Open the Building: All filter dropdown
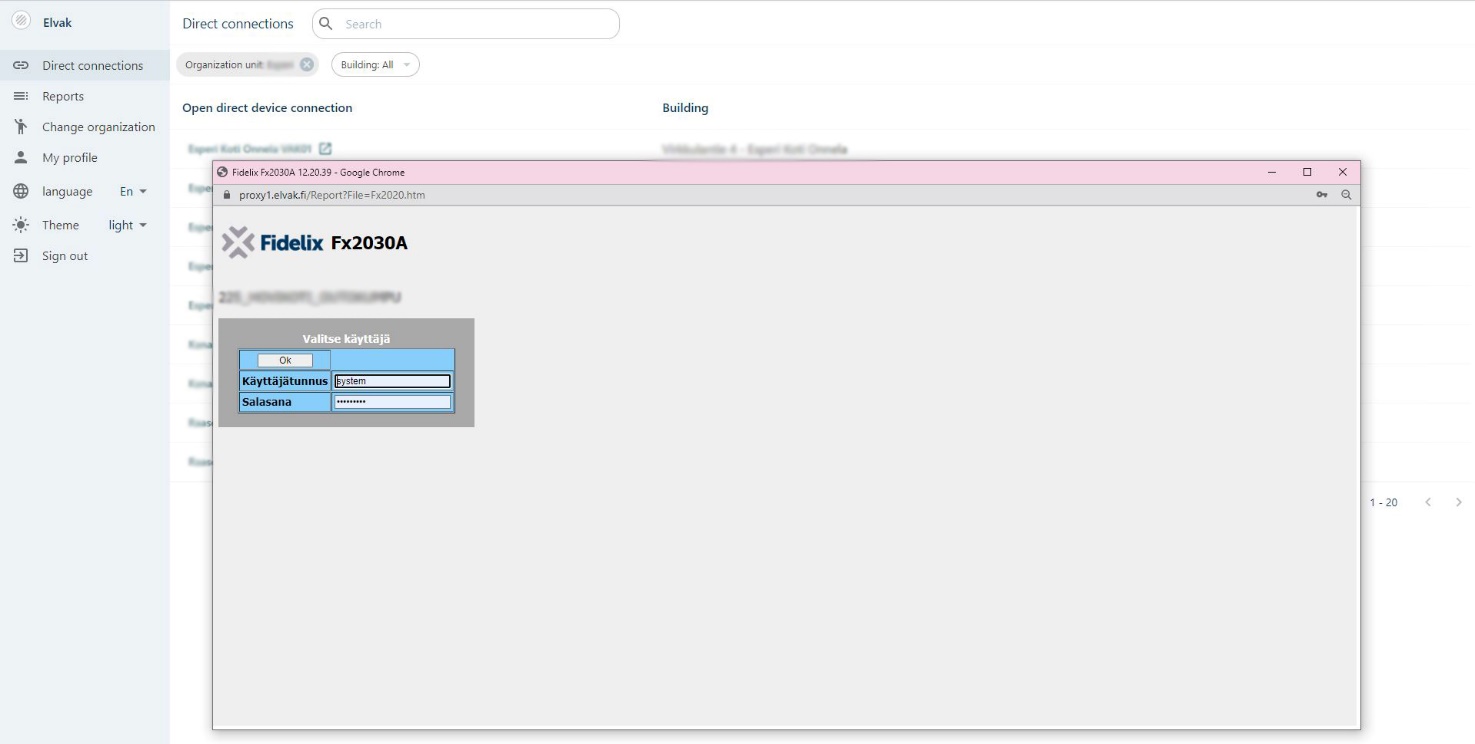 [x=375, y=65]
